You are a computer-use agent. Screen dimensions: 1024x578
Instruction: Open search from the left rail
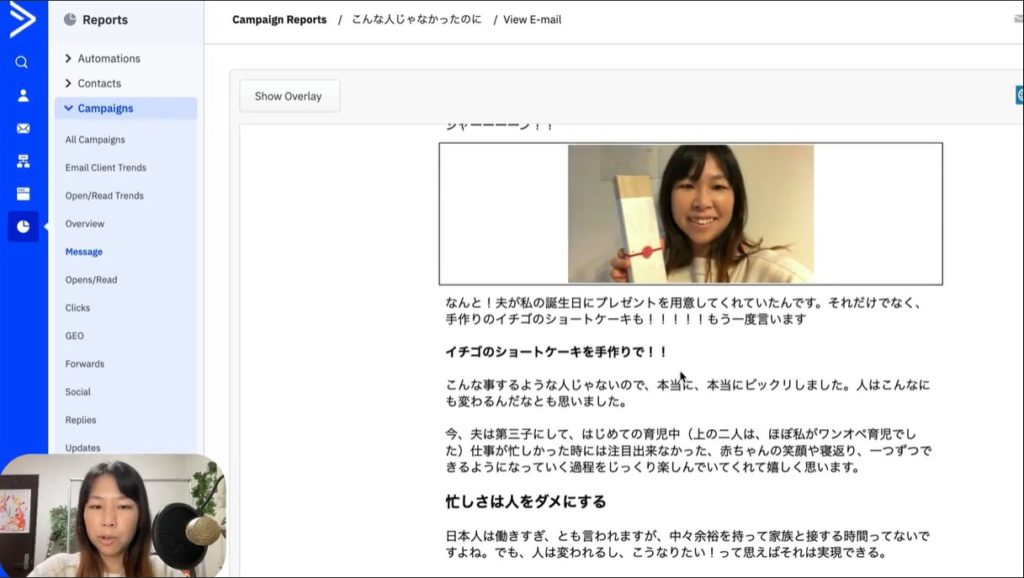point(22,62)
